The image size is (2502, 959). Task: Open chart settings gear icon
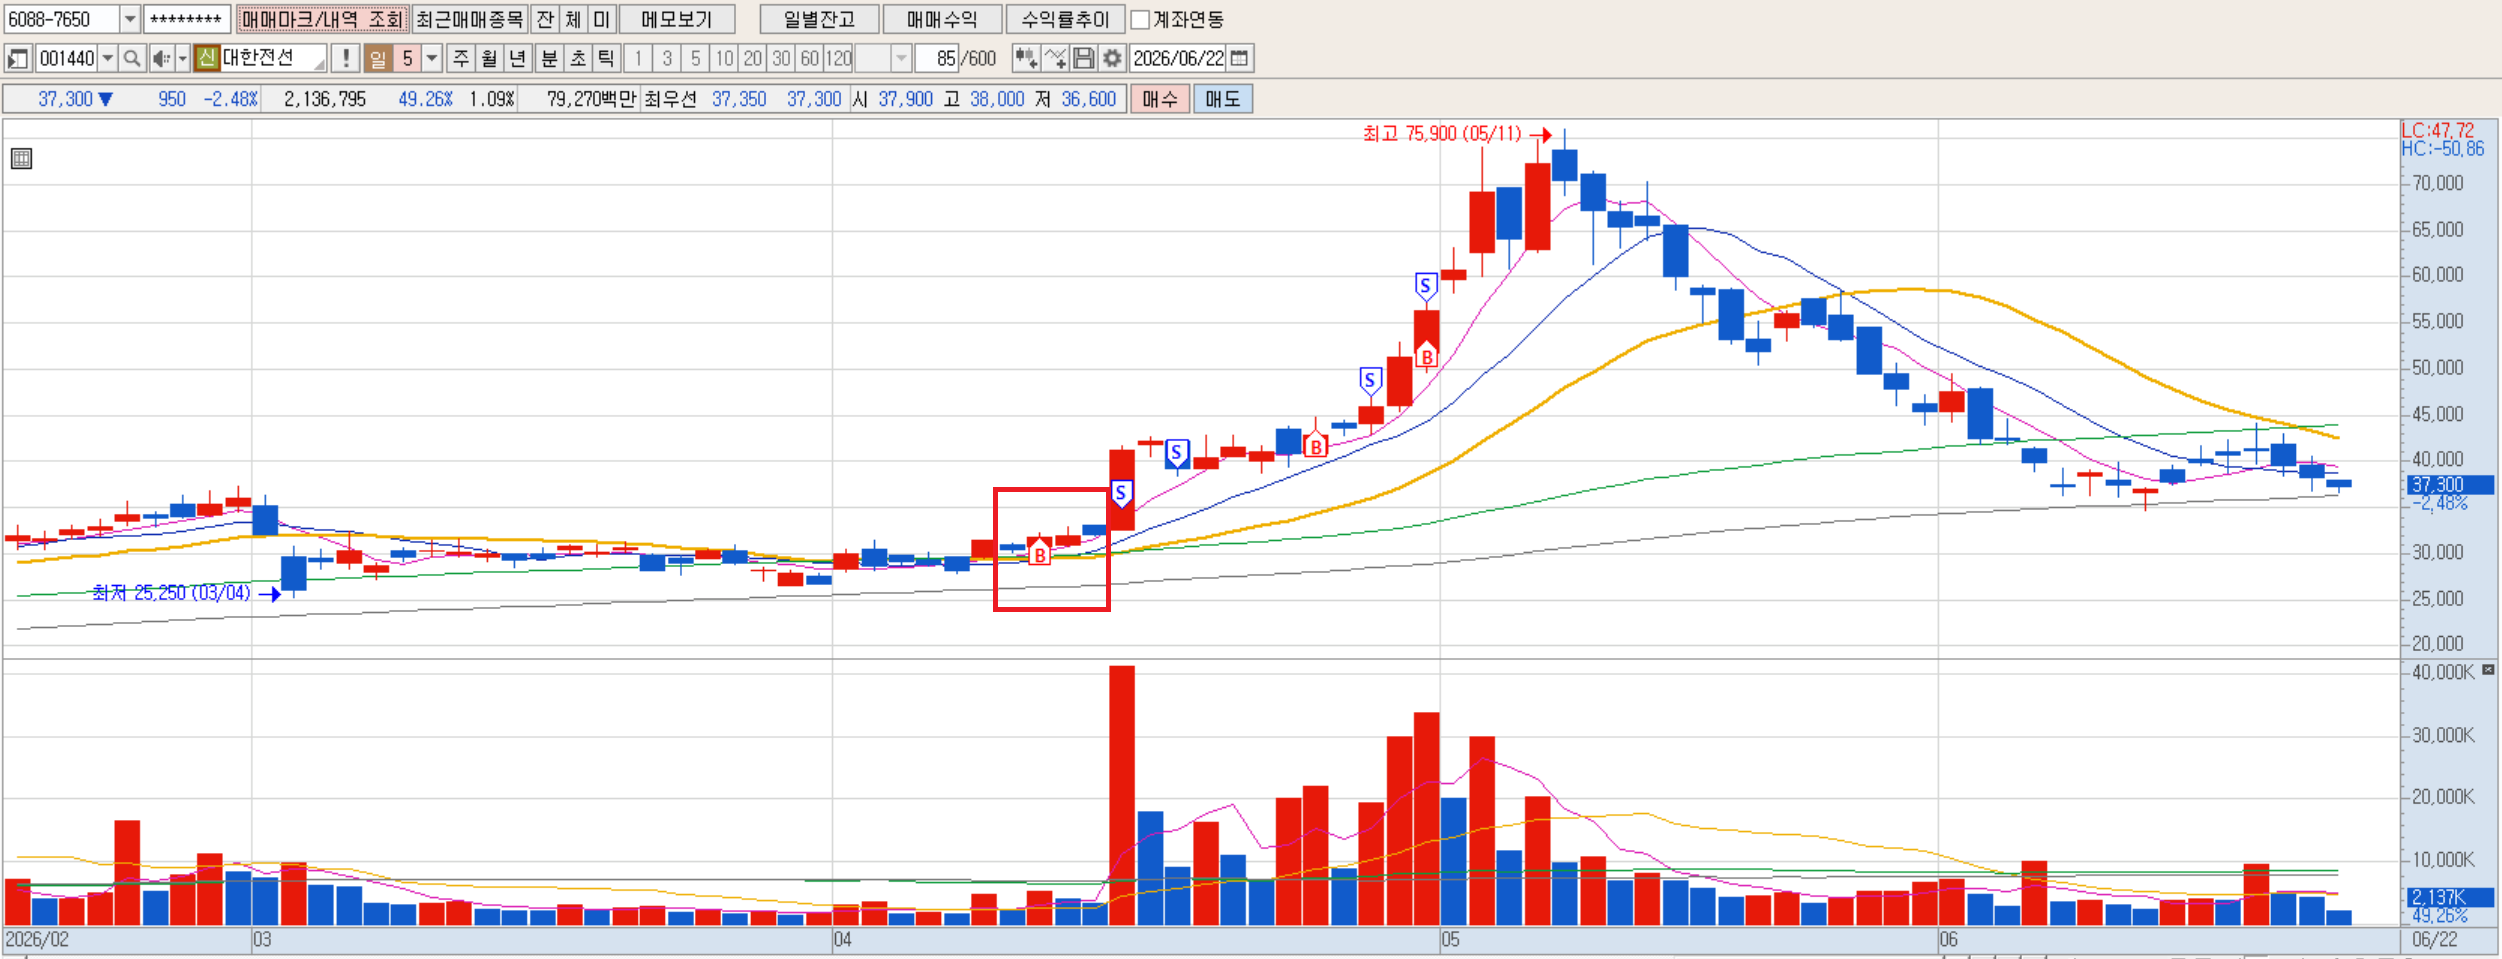[1112, 59]
